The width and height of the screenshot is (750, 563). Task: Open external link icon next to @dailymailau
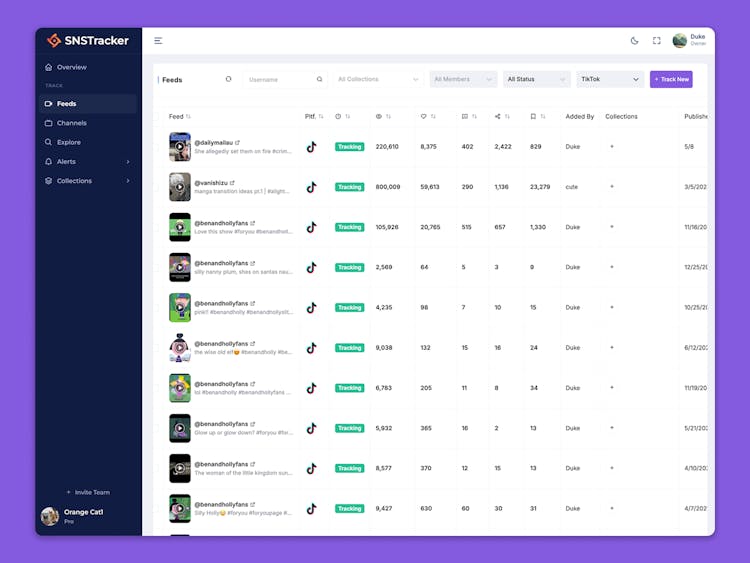pyautogui.click(x=237, y=142)
